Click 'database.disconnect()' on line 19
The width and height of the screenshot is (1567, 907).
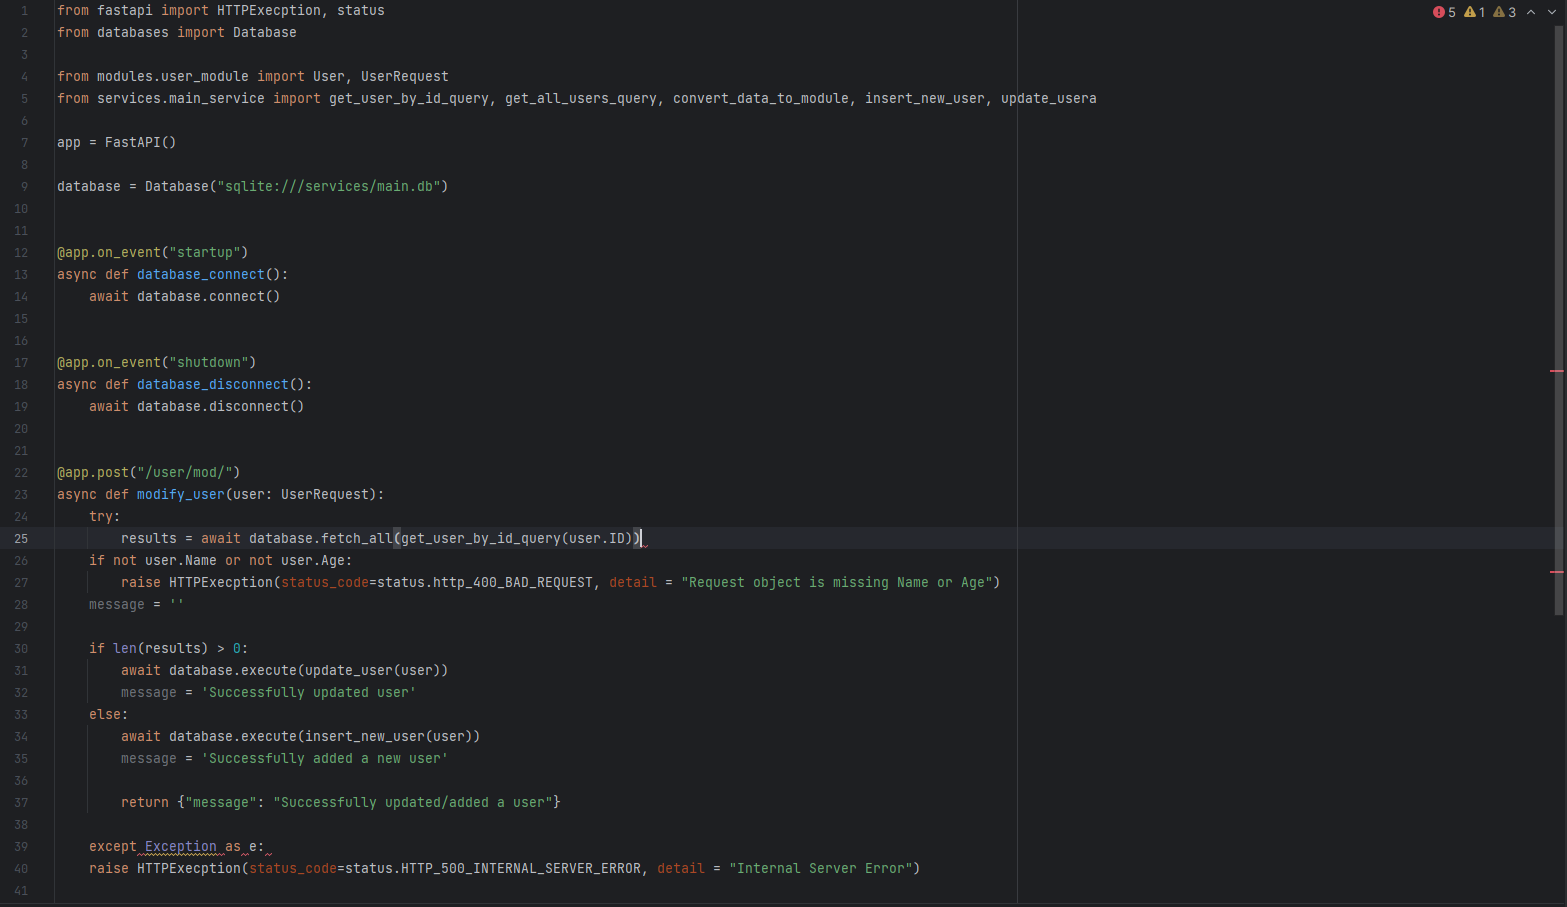pyautogui.click(x=221, y=406)
